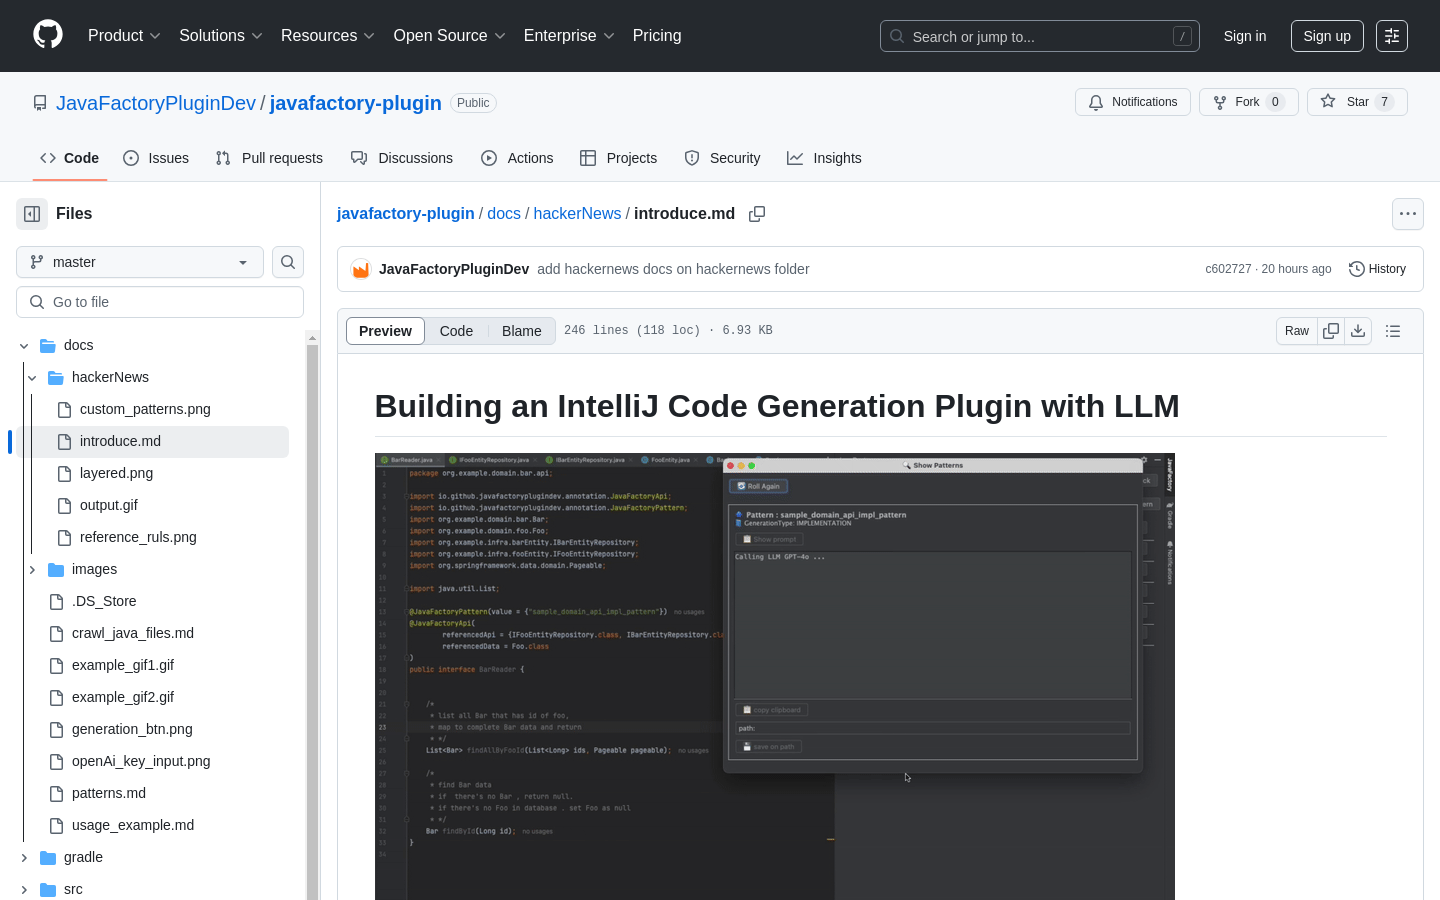The height and width of the screenshot is (900, 1440).
Task: Open the more file actions ellipsis menu
Action: pos(1408,214)
